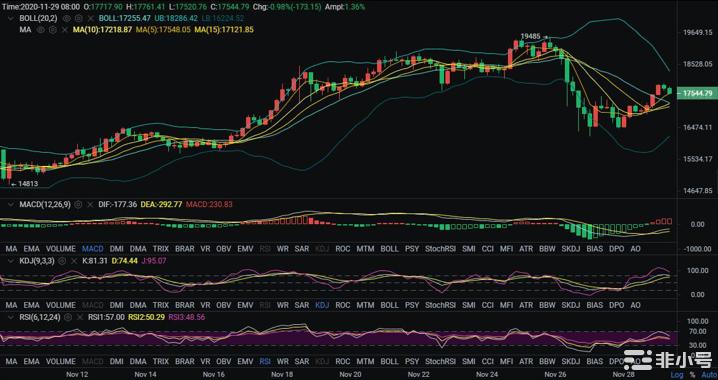Switch KDJ panel row to EMV
Viewport: 718px width, 380px height.
pyautogui.click(x=245, y=305)
